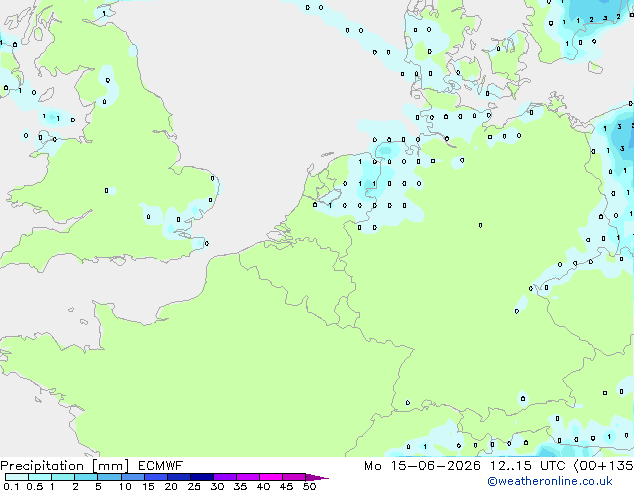This screenshot has width=634, height=490.
Task: Click the 'Precipitation [mm]' title text
Action: pyautogui.click(x=65, y=466)
